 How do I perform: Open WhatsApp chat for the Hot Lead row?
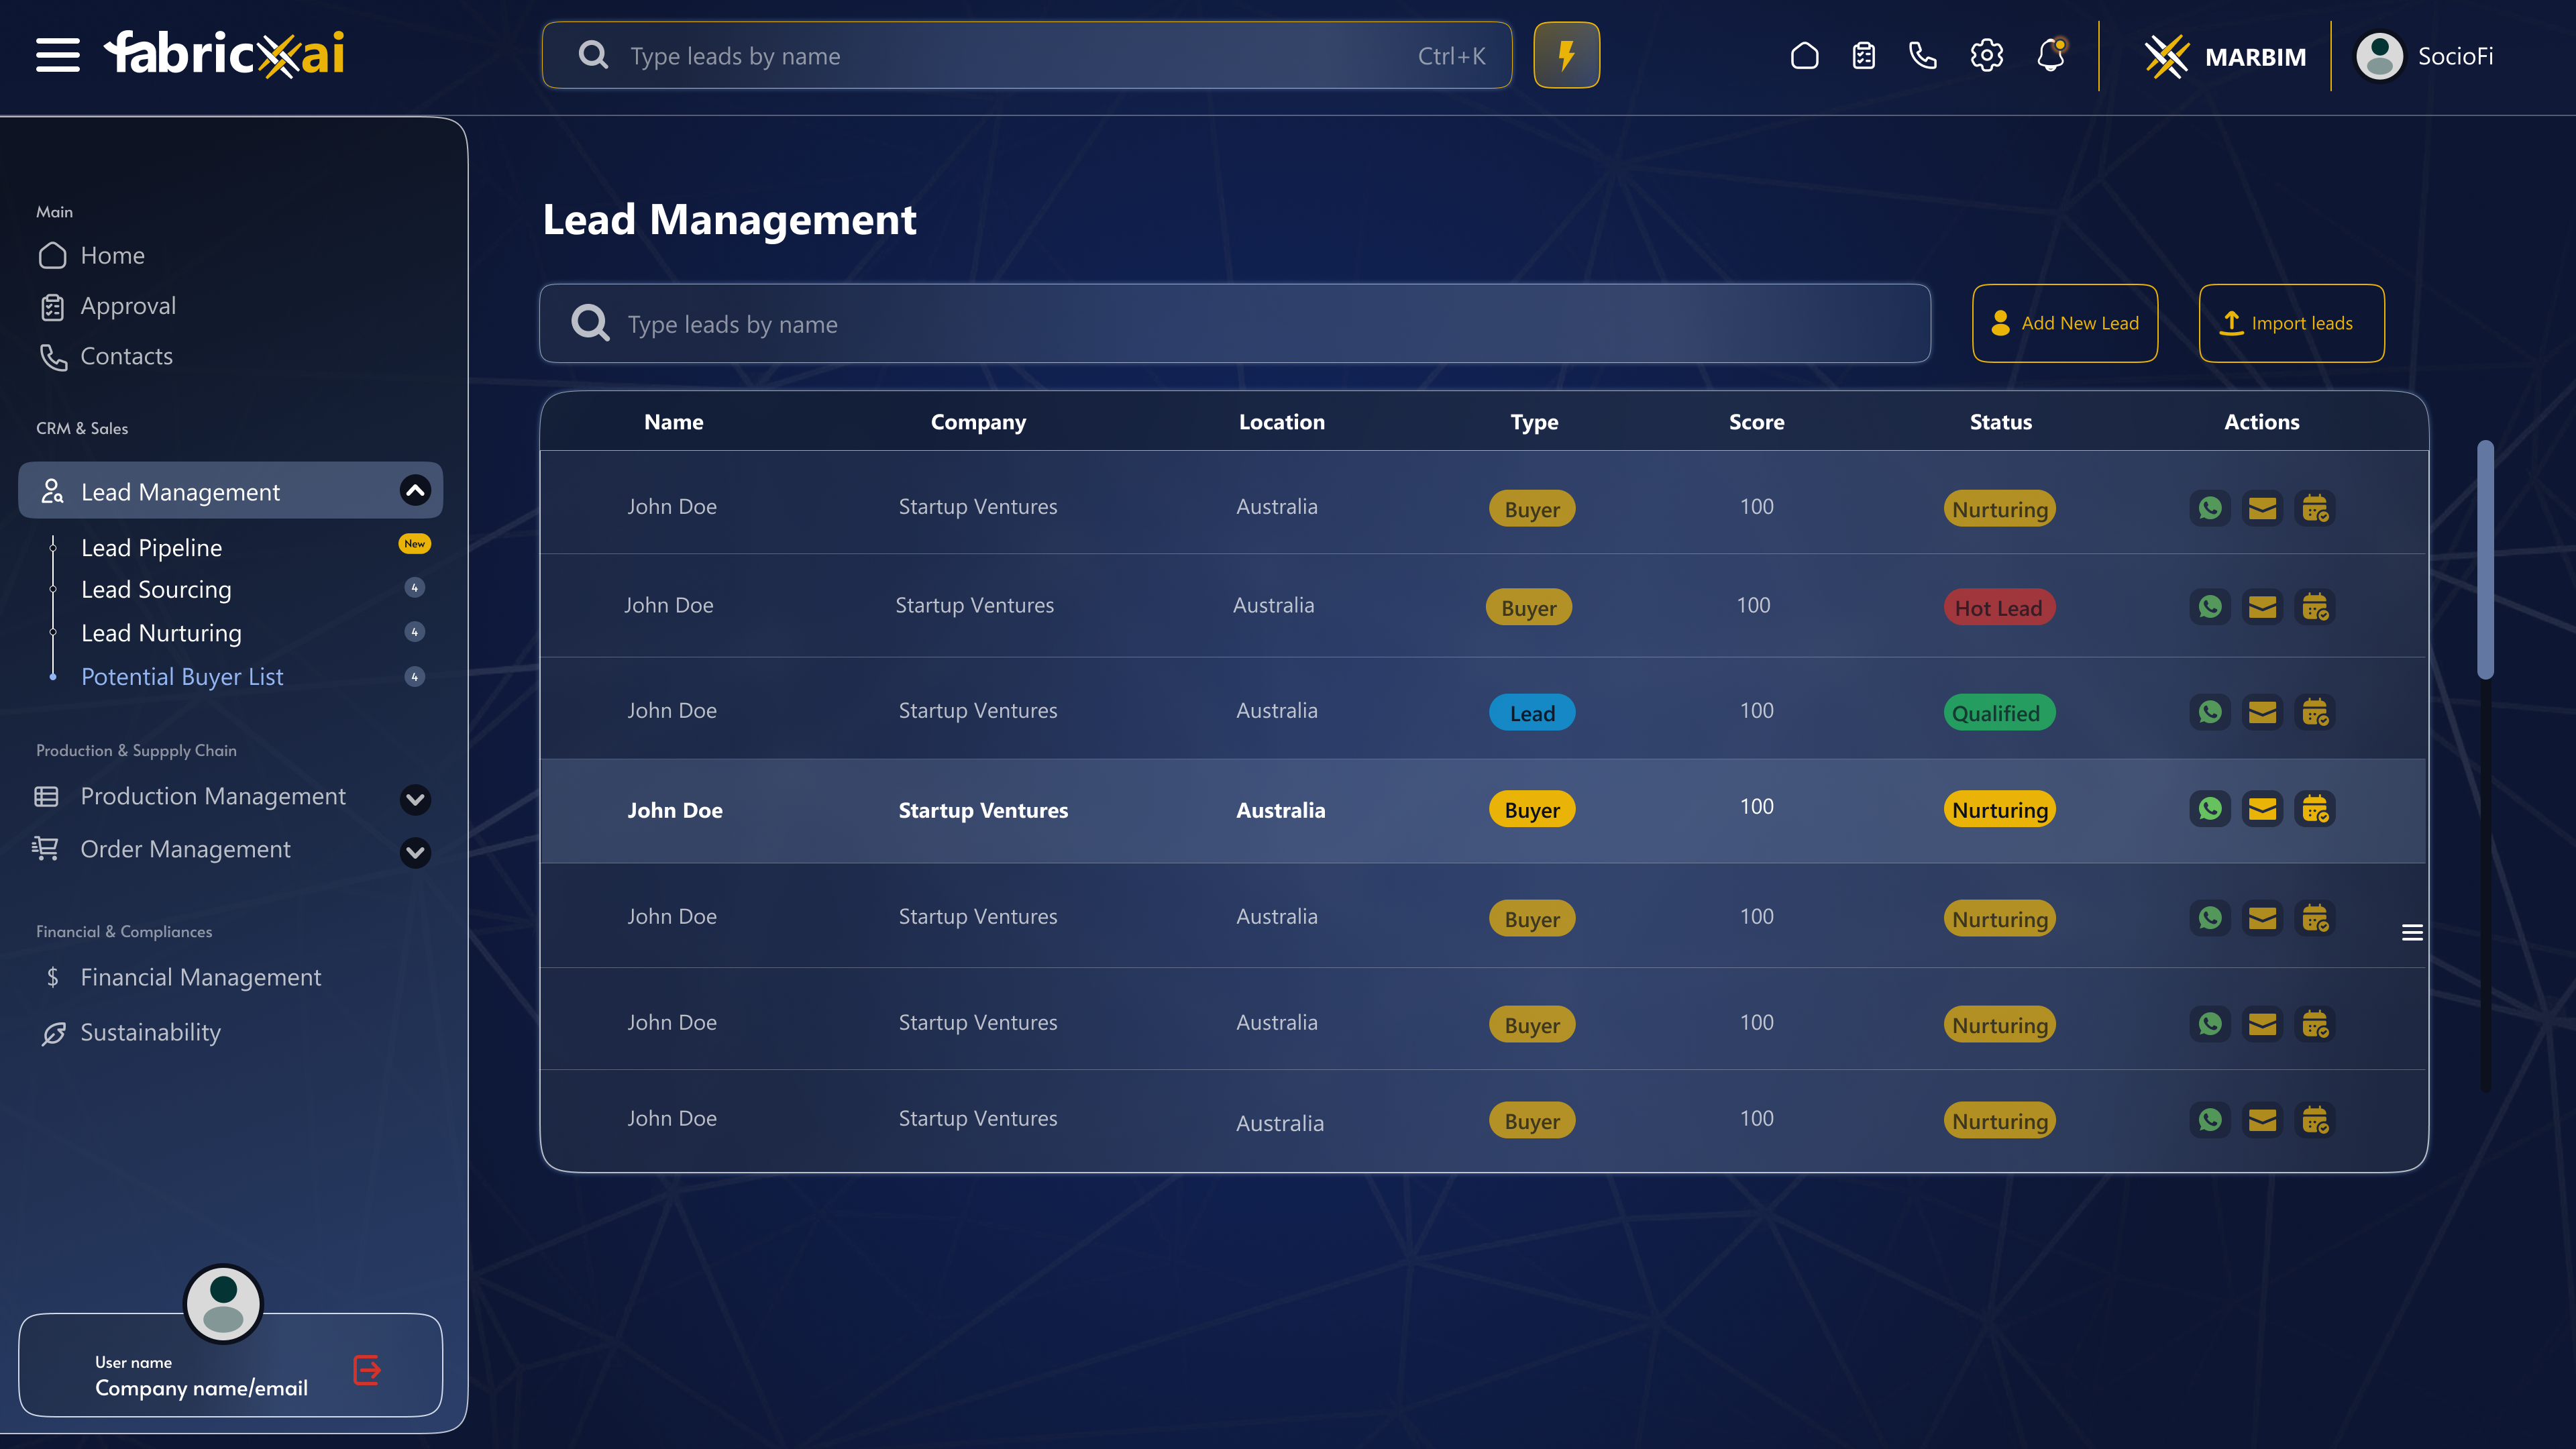[x=2210, y=606]
